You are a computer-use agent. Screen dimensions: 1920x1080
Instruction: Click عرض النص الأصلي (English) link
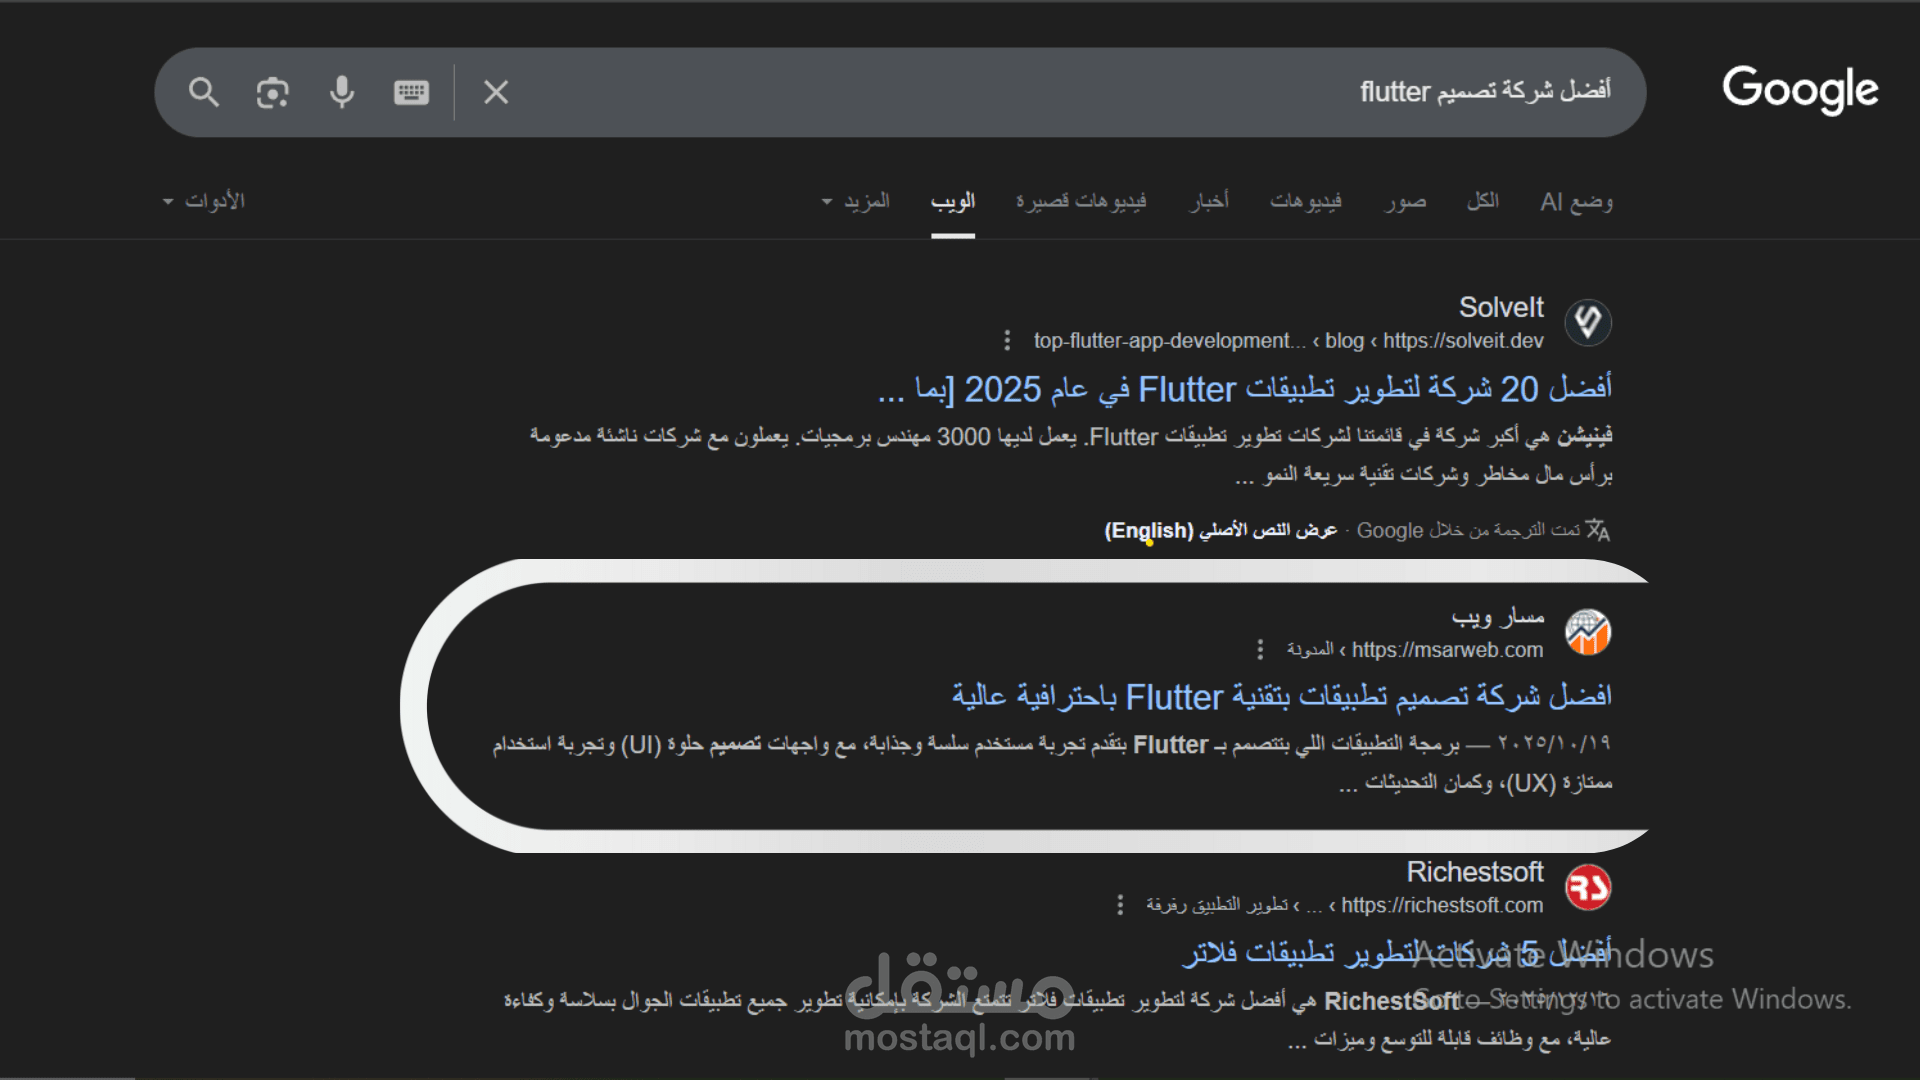click(1221, 530)
